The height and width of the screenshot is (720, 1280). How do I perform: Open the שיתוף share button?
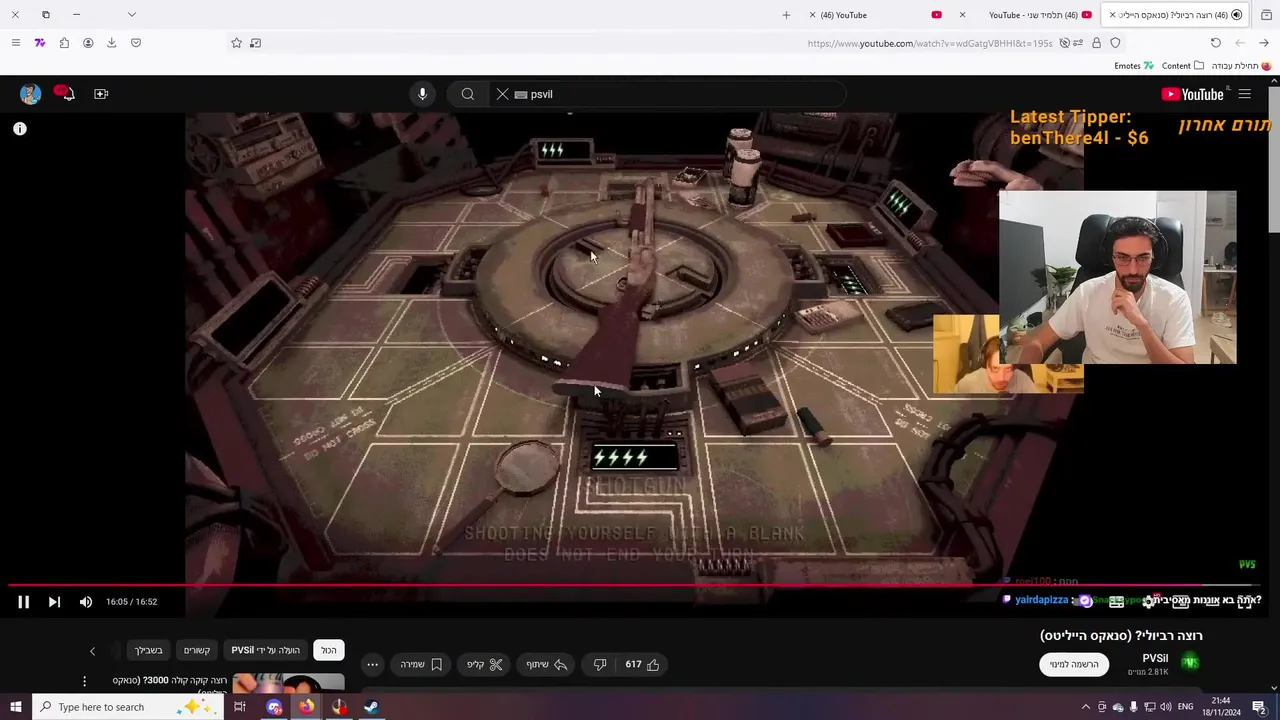click(547, 664)
